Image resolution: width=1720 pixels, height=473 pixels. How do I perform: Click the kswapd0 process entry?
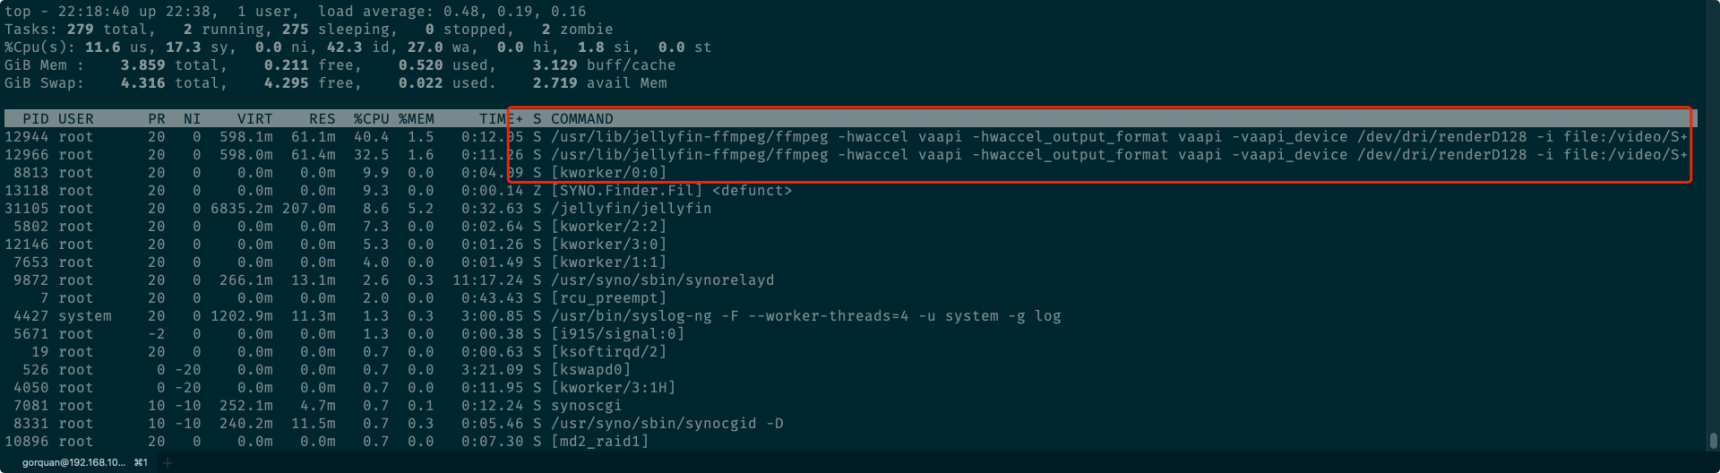[591, 370]
